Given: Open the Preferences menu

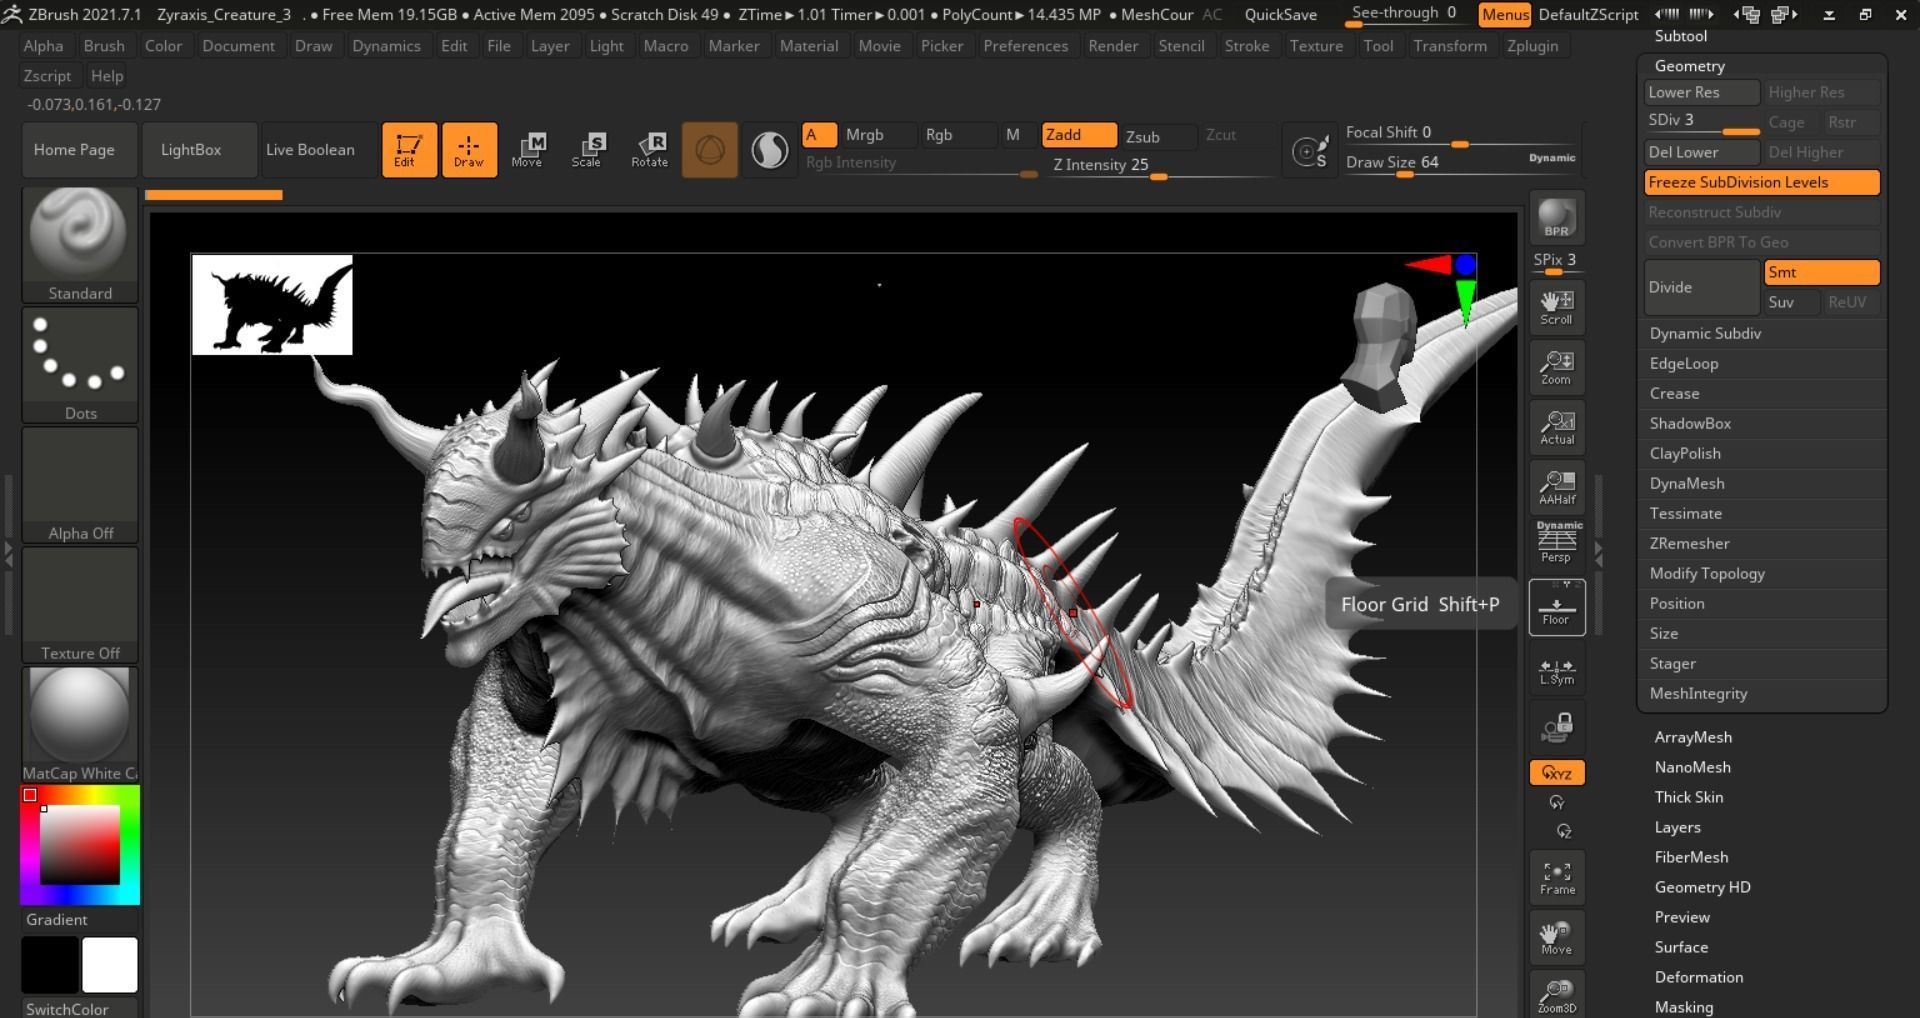Looking at the screenshot, I should [1025, 46].
